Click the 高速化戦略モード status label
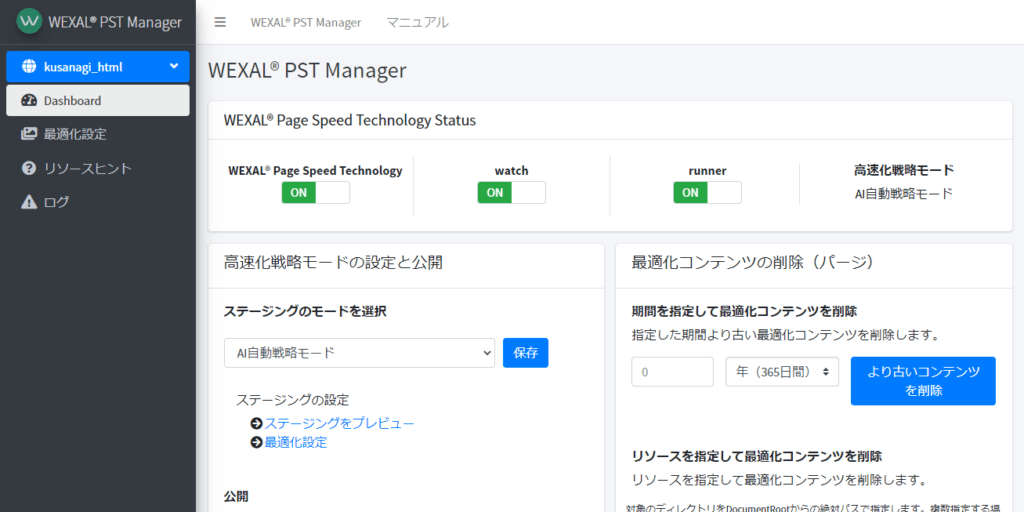1024x512 pixels. tap(904, 170)
